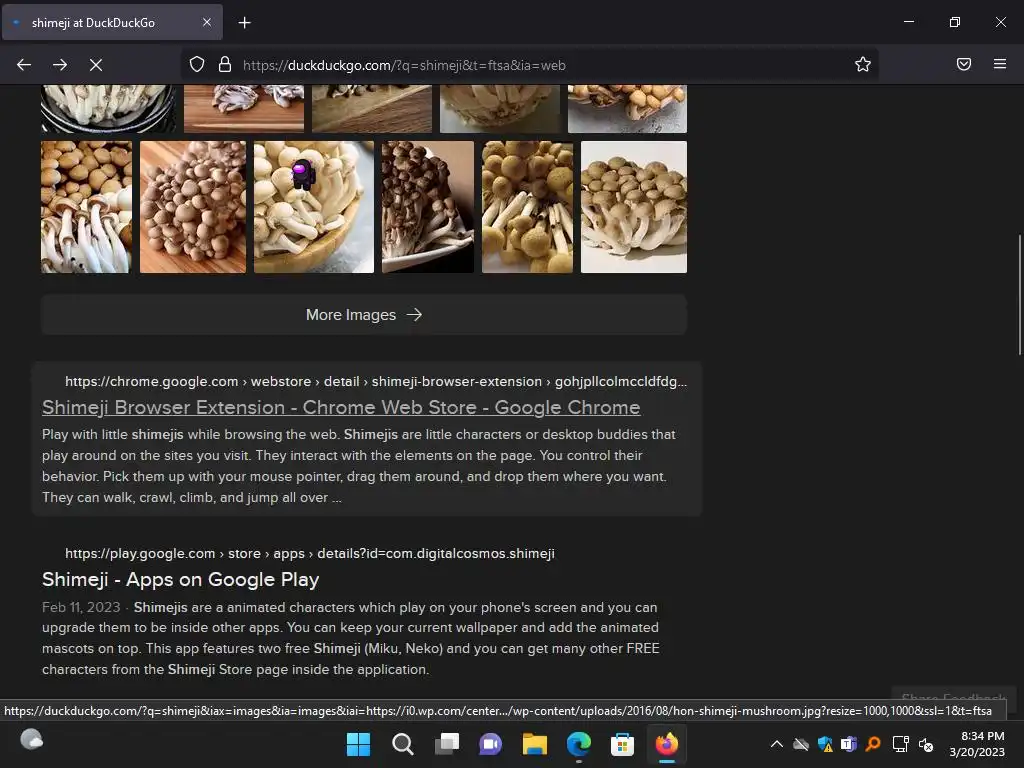Go back to the previous page
This screenshot has height=768, width=1024.
click(x=24, y=65)
